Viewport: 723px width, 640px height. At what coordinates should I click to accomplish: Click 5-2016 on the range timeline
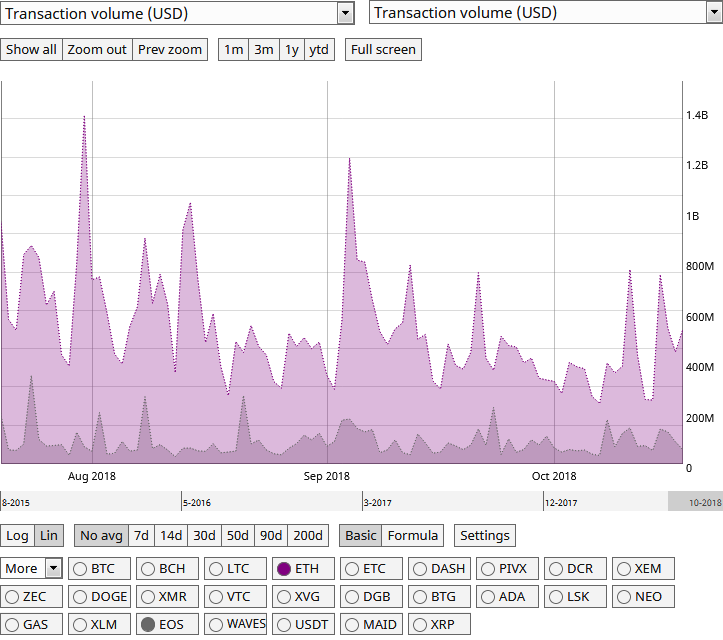coord(197,503)
